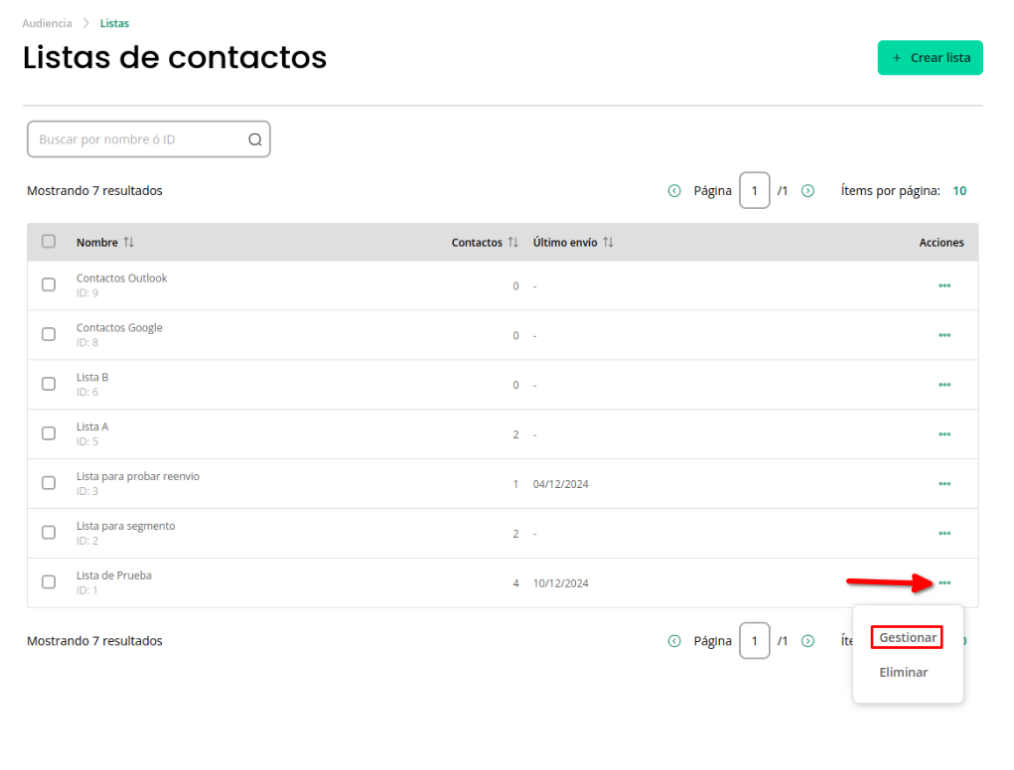Focus the Buscar por nombre ó ID field
1014x770 pixels.
pos(149,139)
